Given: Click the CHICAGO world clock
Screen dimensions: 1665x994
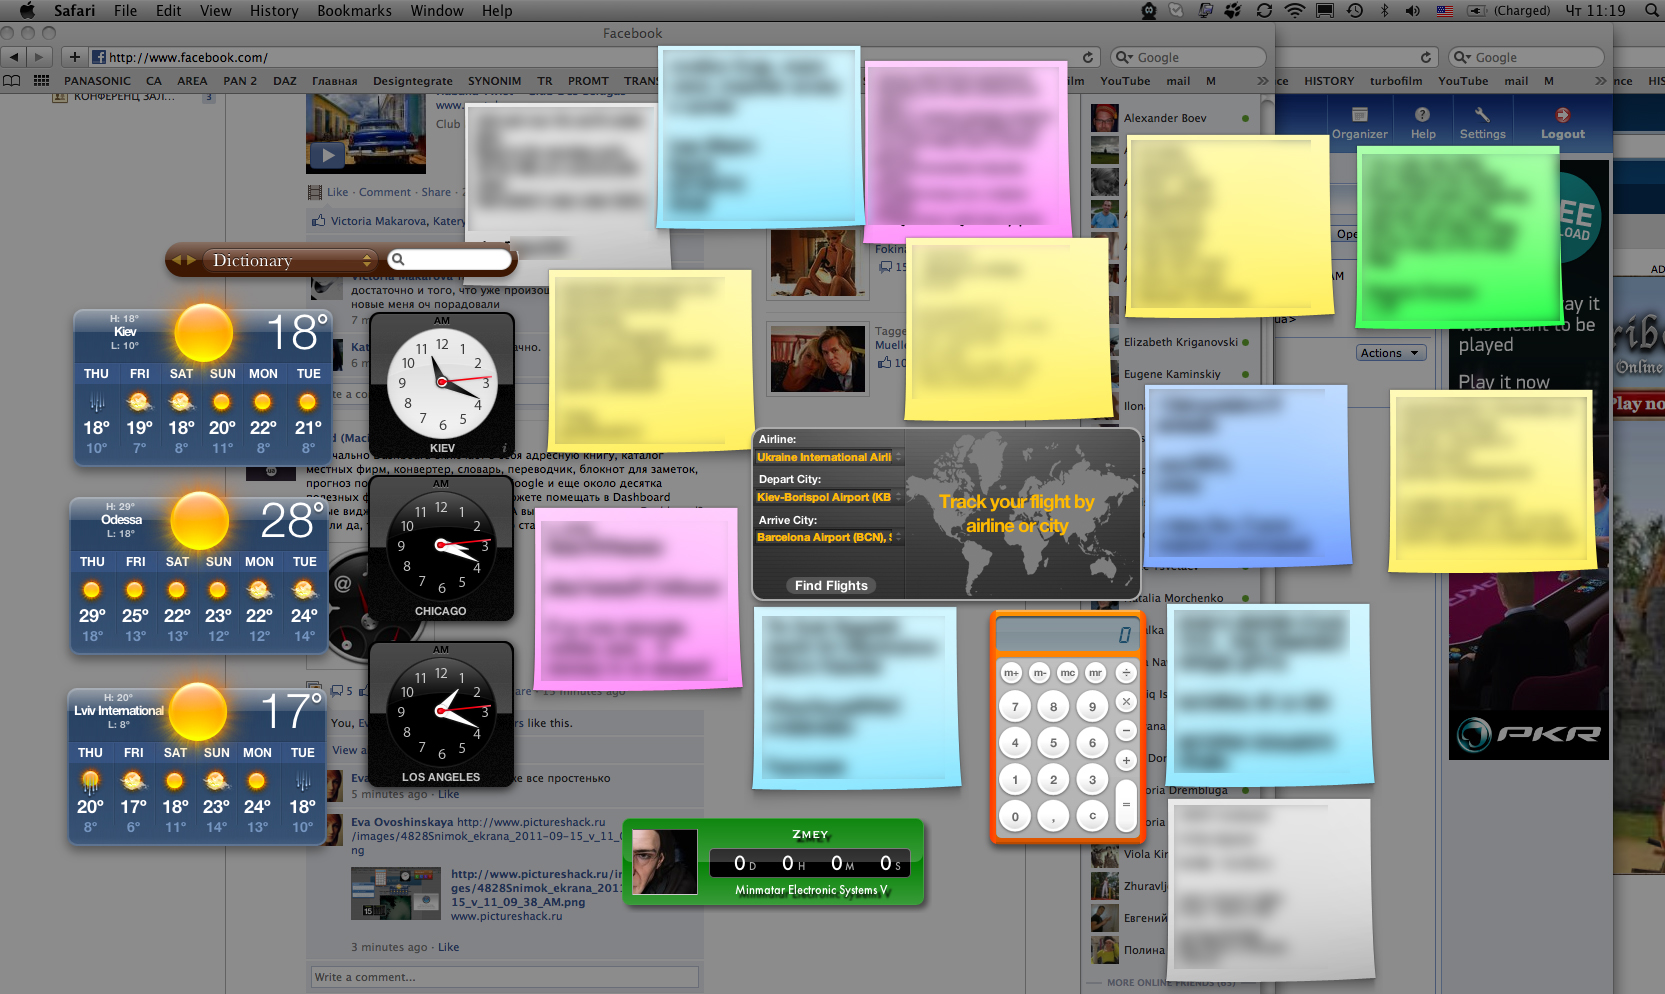Looking at the screenshot, I should [x=441, y=548].
